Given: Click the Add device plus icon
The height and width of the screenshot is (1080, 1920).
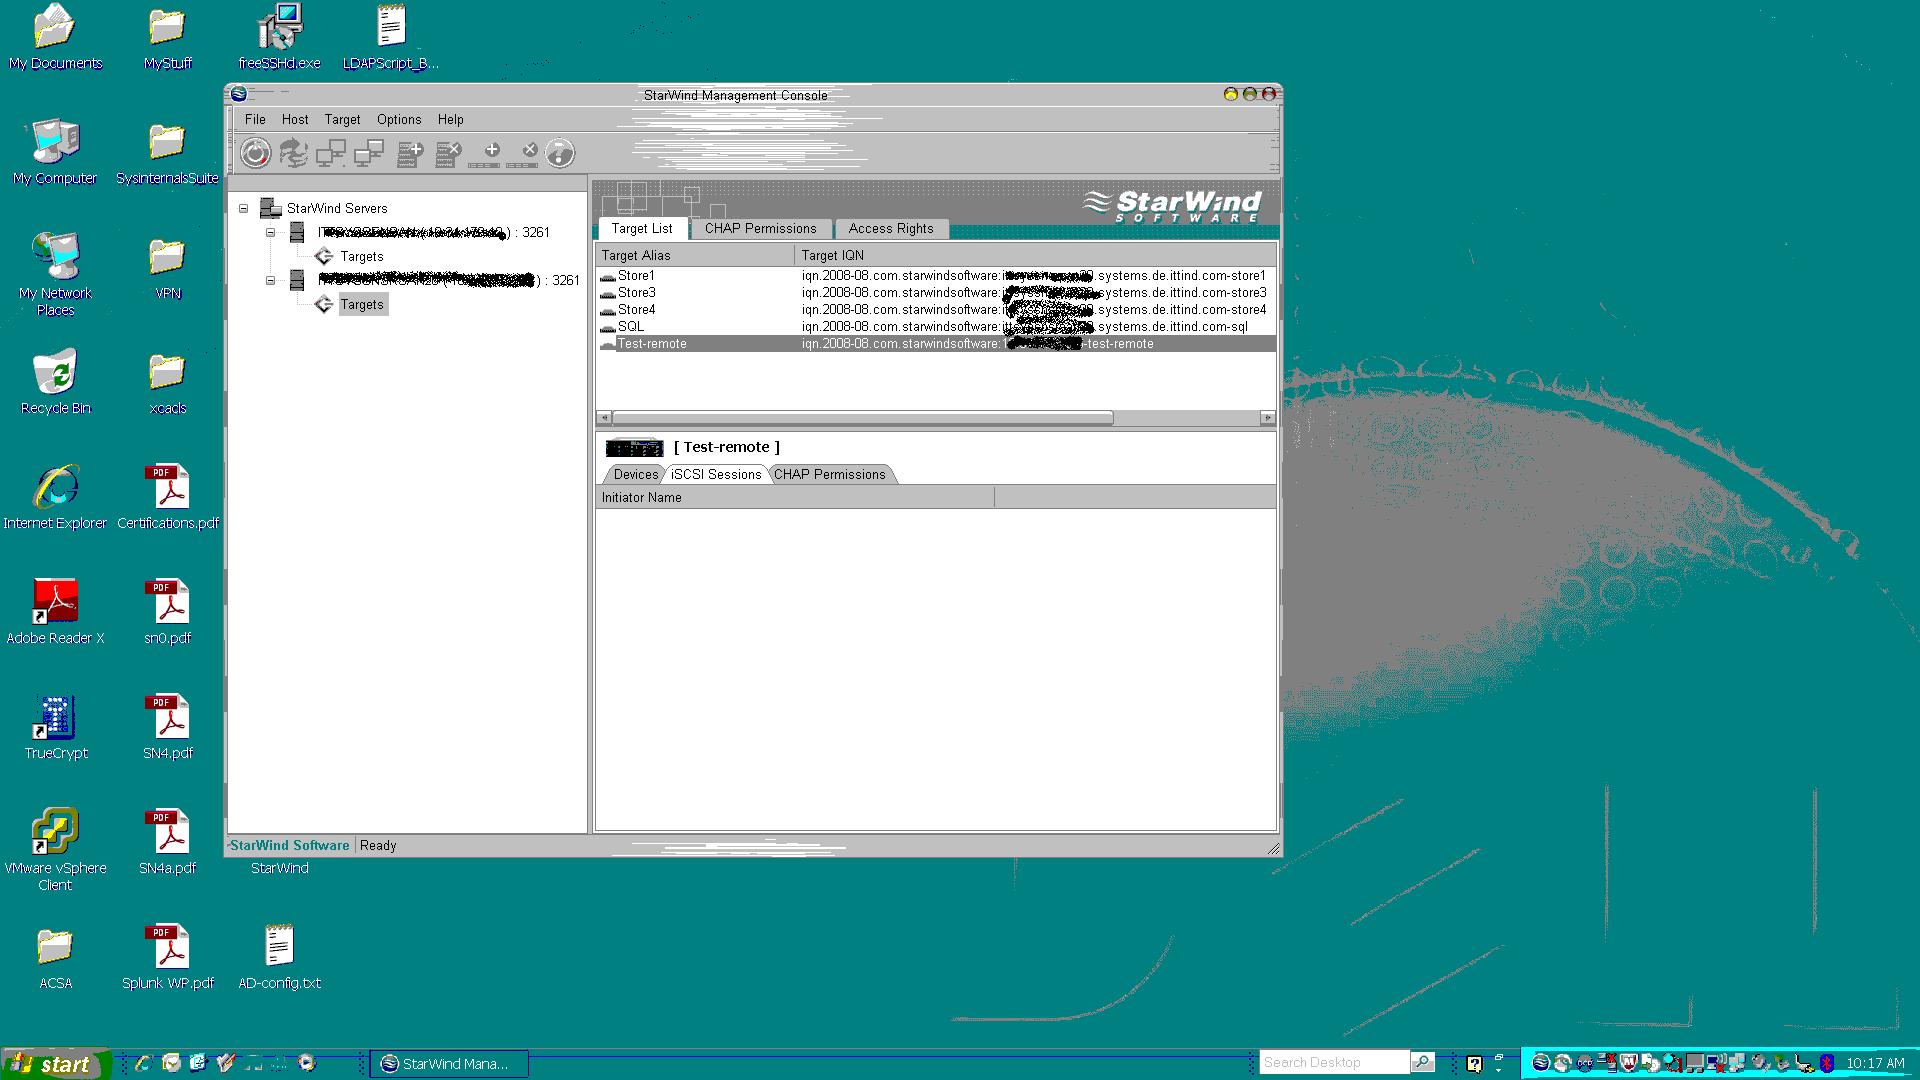Looking at the screenshot, I should coord(485,153).
